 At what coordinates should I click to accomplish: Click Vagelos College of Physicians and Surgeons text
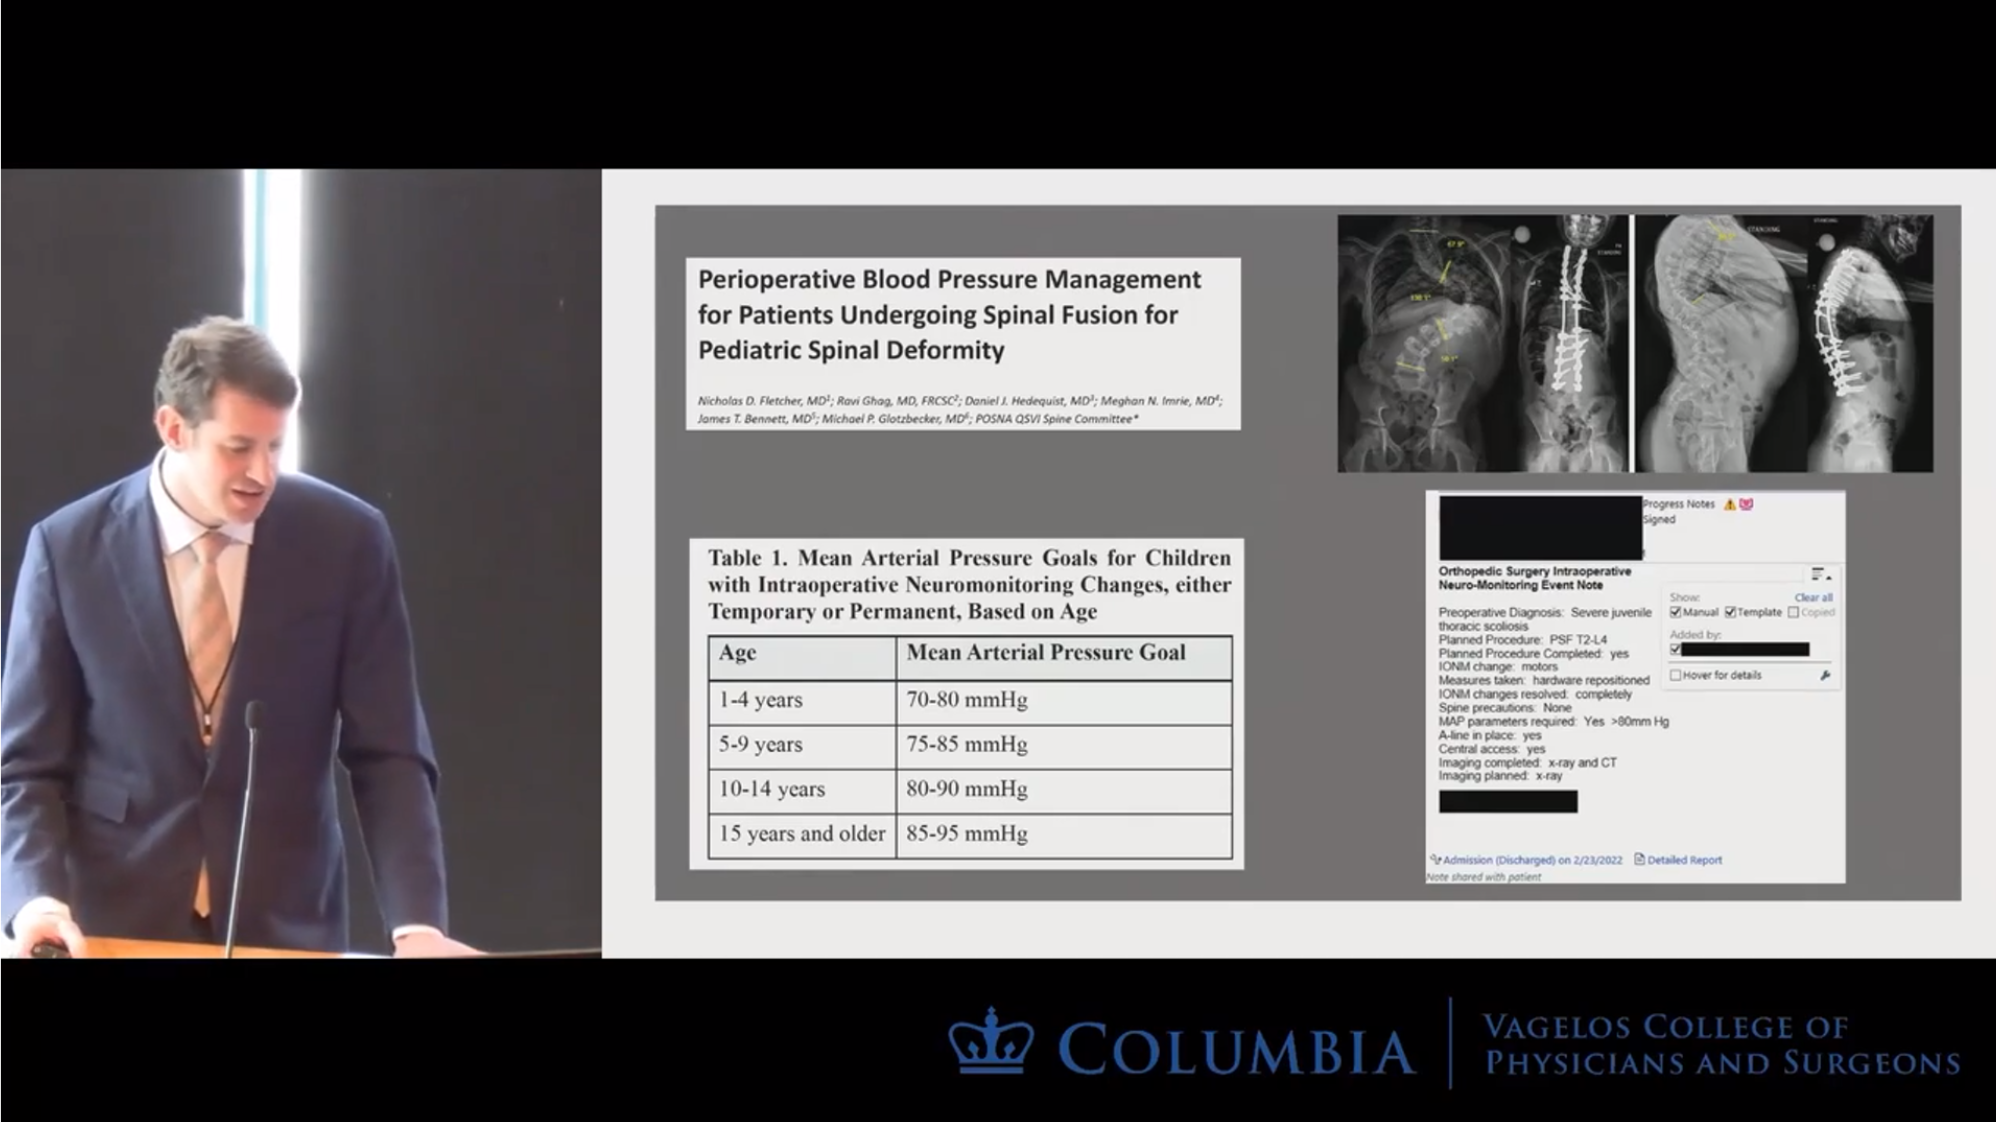tap(1721, 1044)
